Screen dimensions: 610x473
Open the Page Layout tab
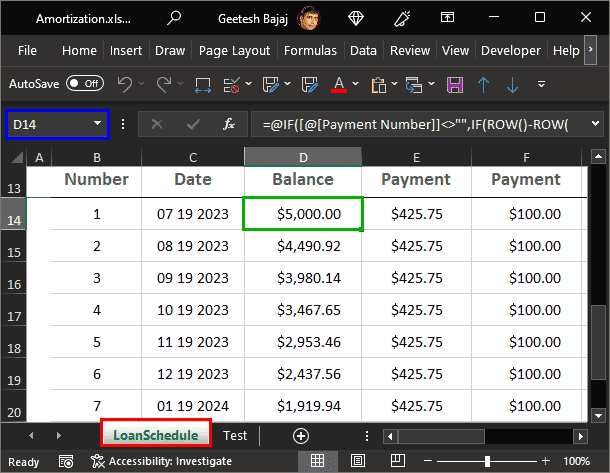(x=234, y=51)
